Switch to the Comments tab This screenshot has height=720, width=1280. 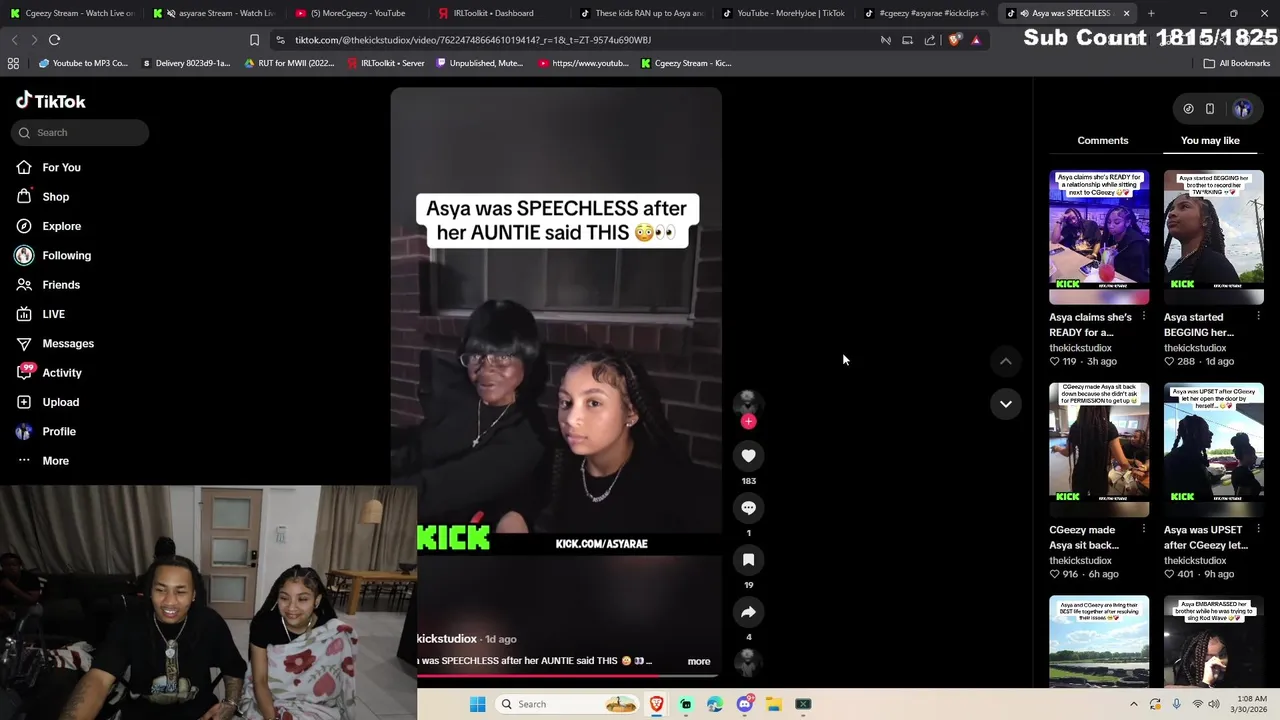[x=1102, y=140]
